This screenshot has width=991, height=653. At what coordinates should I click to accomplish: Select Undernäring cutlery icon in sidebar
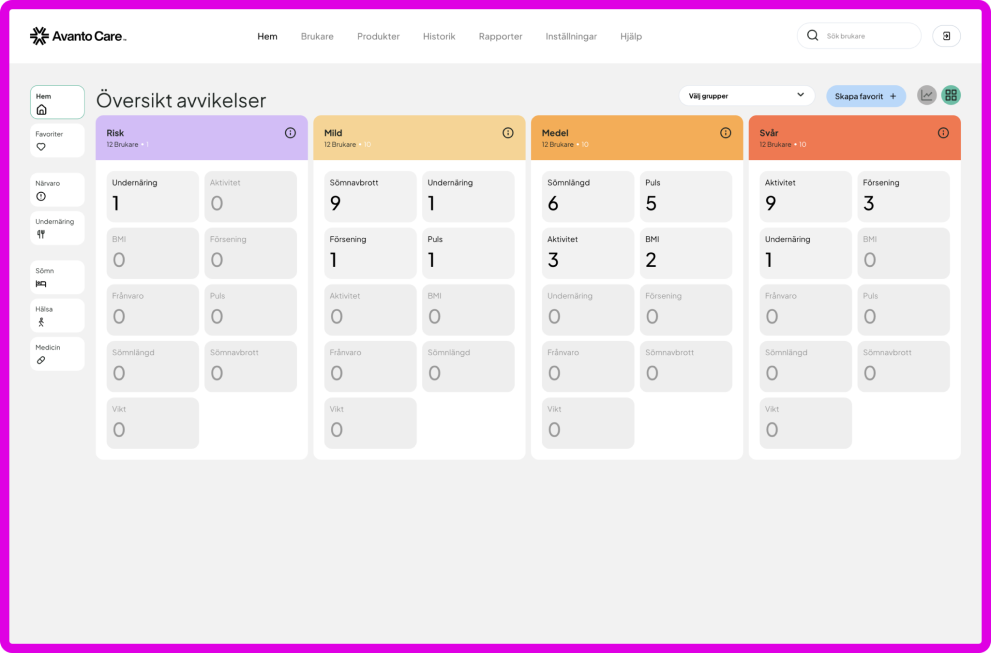[41, 235]
